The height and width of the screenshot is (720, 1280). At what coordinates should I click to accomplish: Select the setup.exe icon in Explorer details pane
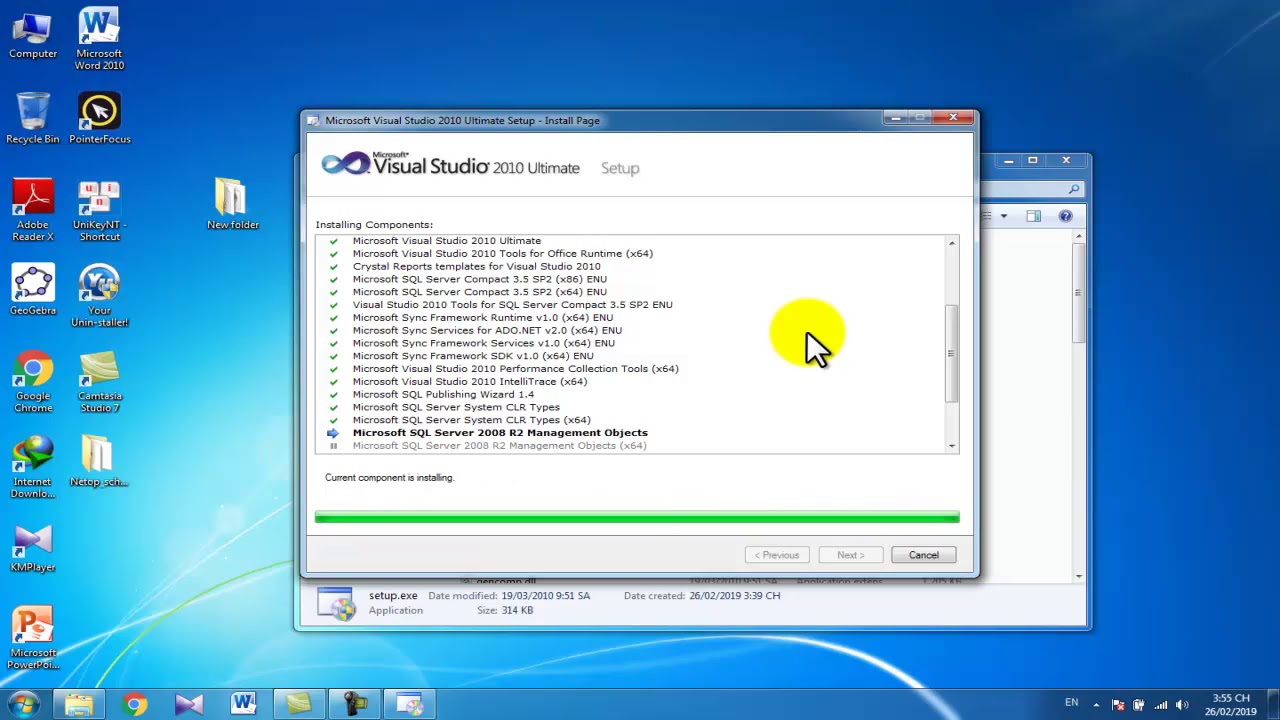click(x=335, y=603)
